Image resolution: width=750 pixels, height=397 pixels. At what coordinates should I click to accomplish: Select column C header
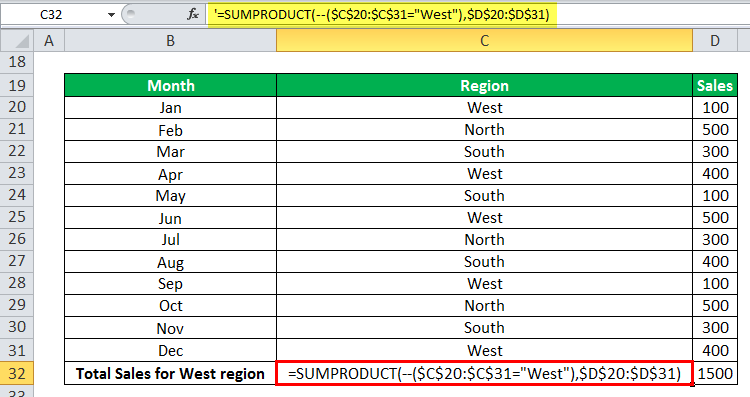[485, 41]
